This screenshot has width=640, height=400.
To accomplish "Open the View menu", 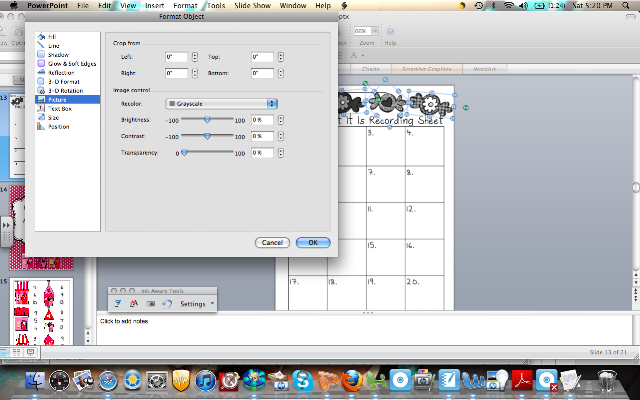I will [128, 6].
